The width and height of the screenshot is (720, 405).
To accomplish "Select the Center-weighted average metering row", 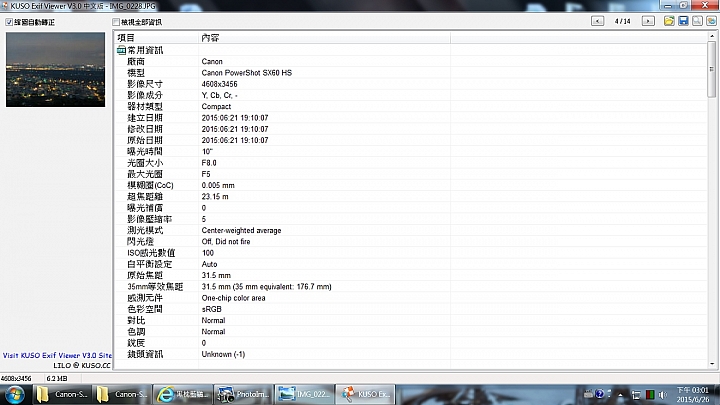I will [x=411, y=230].
